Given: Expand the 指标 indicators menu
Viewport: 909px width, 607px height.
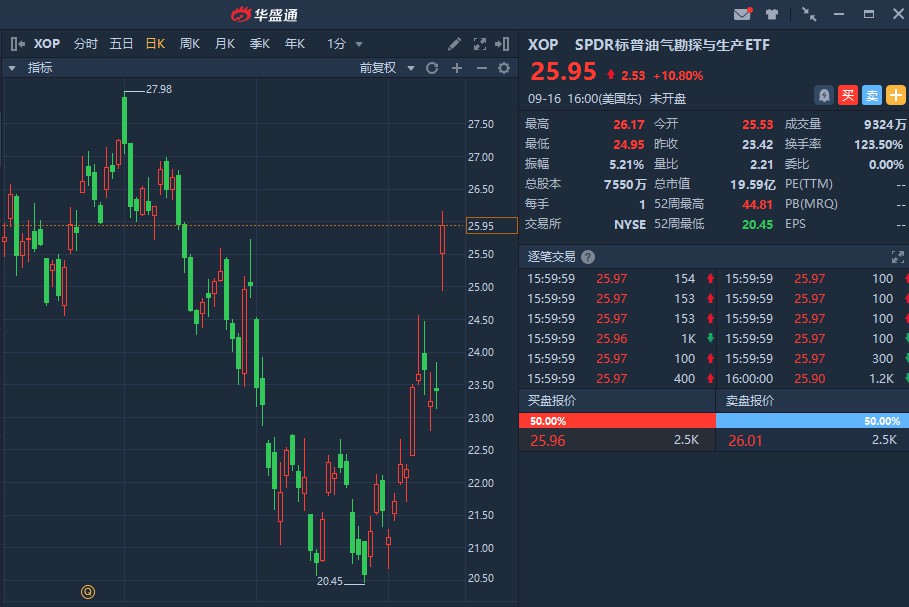Looking at the screenshot, I should [31, 68].
